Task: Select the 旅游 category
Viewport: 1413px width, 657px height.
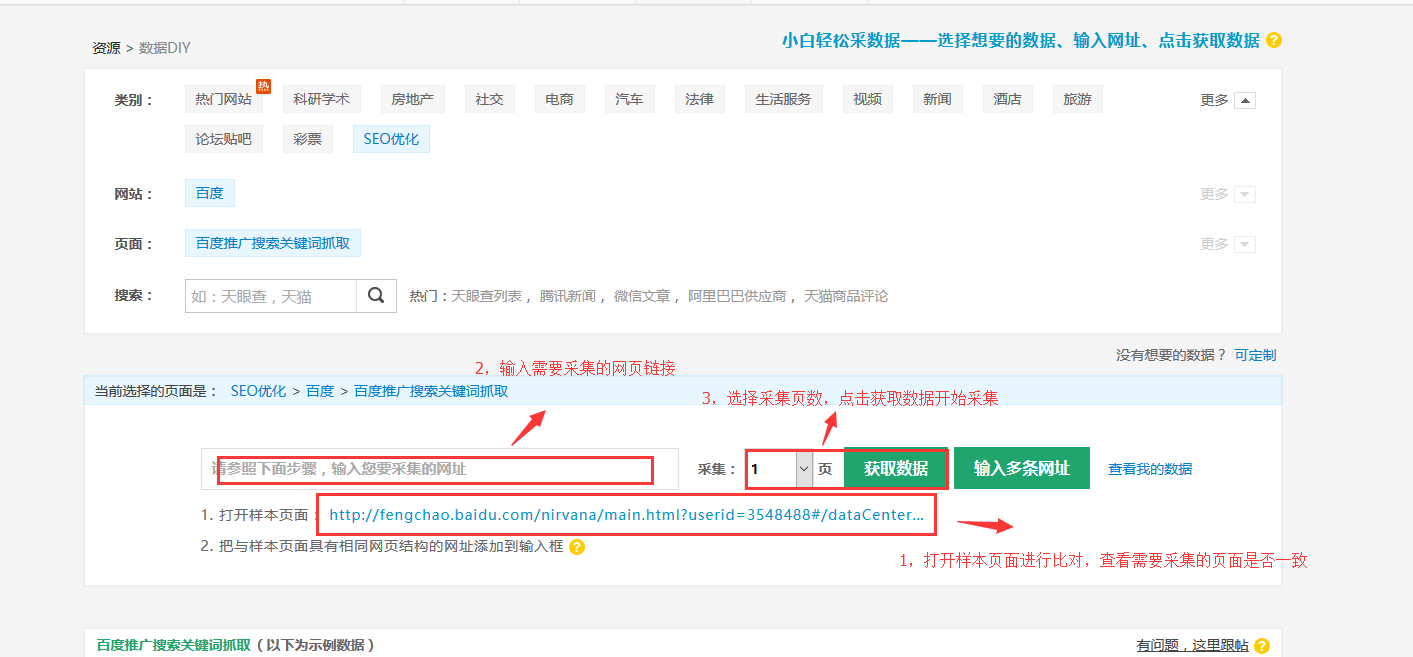Action: [x=1077, y=99]
